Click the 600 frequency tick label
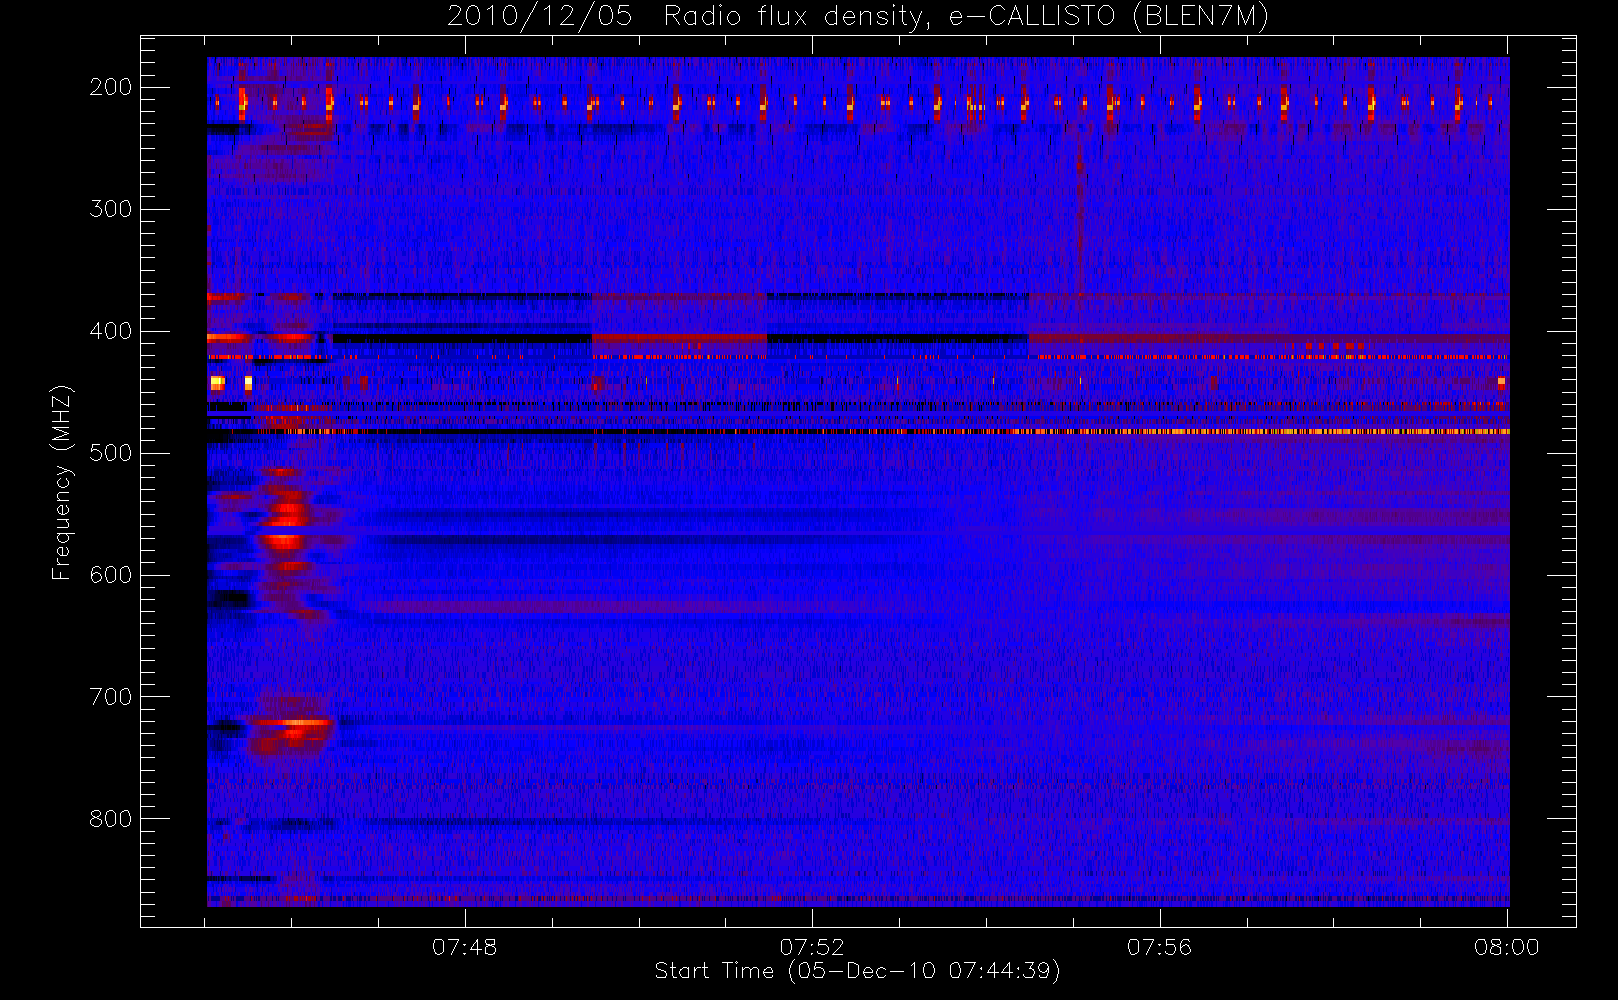The width and height of the screenshot is (1618, 1000). [x=110, y=575]
